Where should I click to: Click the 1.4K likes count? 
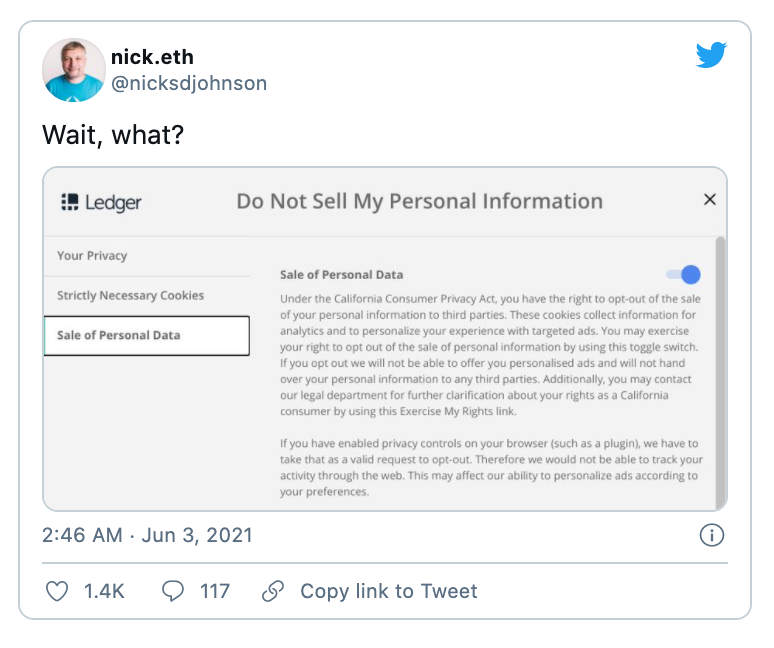click(x=104, y=591)
